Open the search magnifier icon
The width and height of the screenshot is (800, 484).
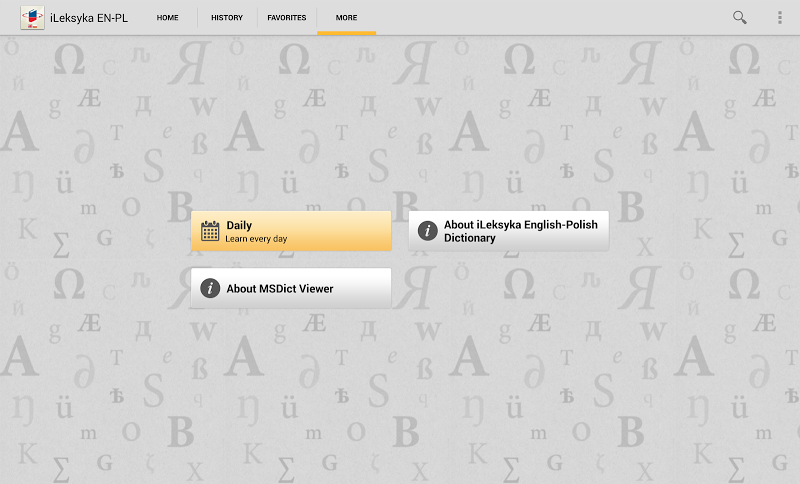point(739,17)
